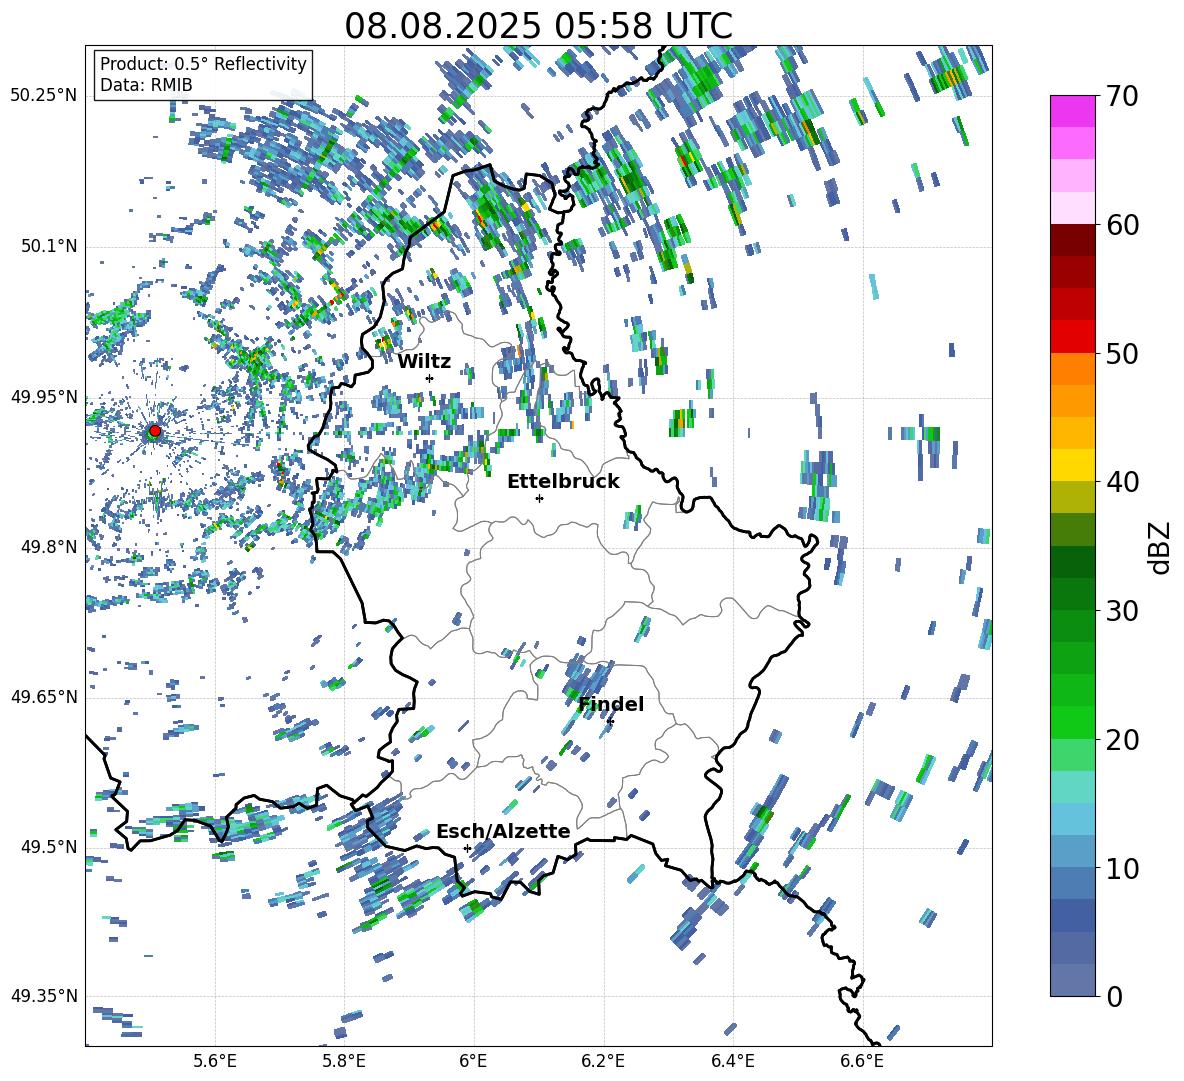This screenshot has width=1184, height=1081.
Task: Click the longitude label 5.6°E
Action: click(215, 1061)
